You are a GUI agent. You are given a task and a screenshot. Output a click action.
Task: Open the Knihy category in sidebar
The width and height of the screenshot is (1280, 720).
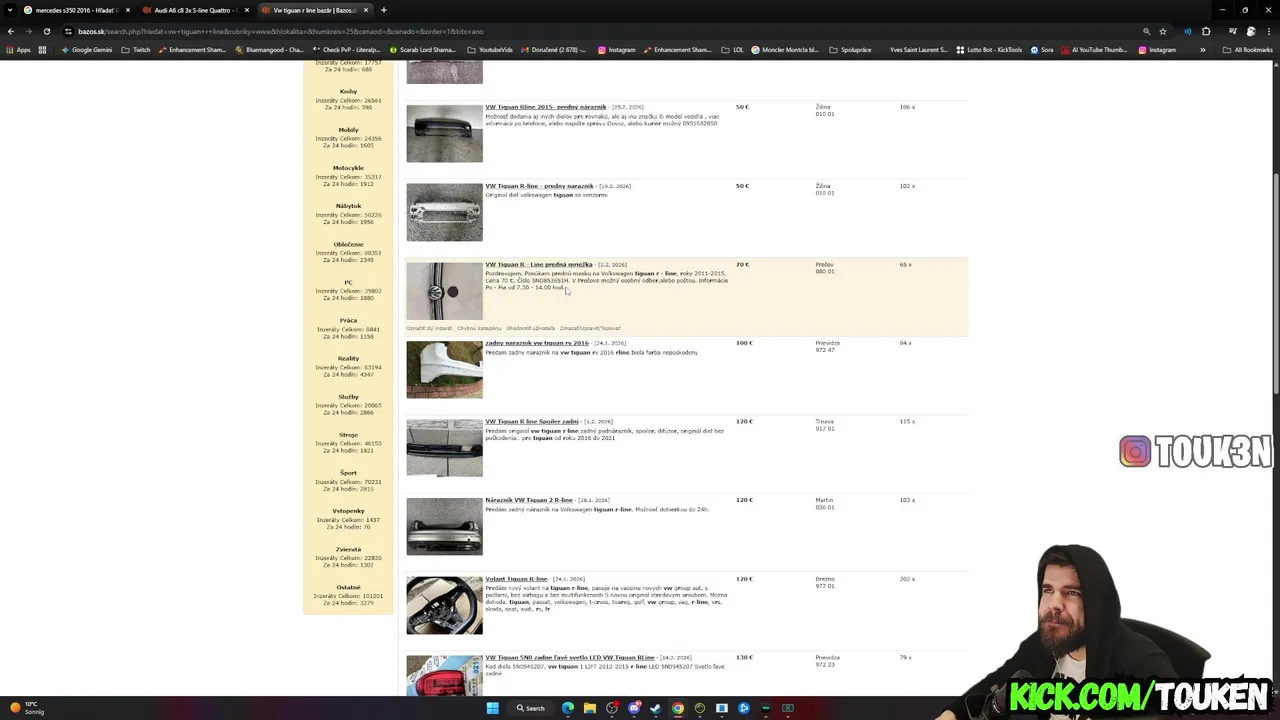click(348, 92)
